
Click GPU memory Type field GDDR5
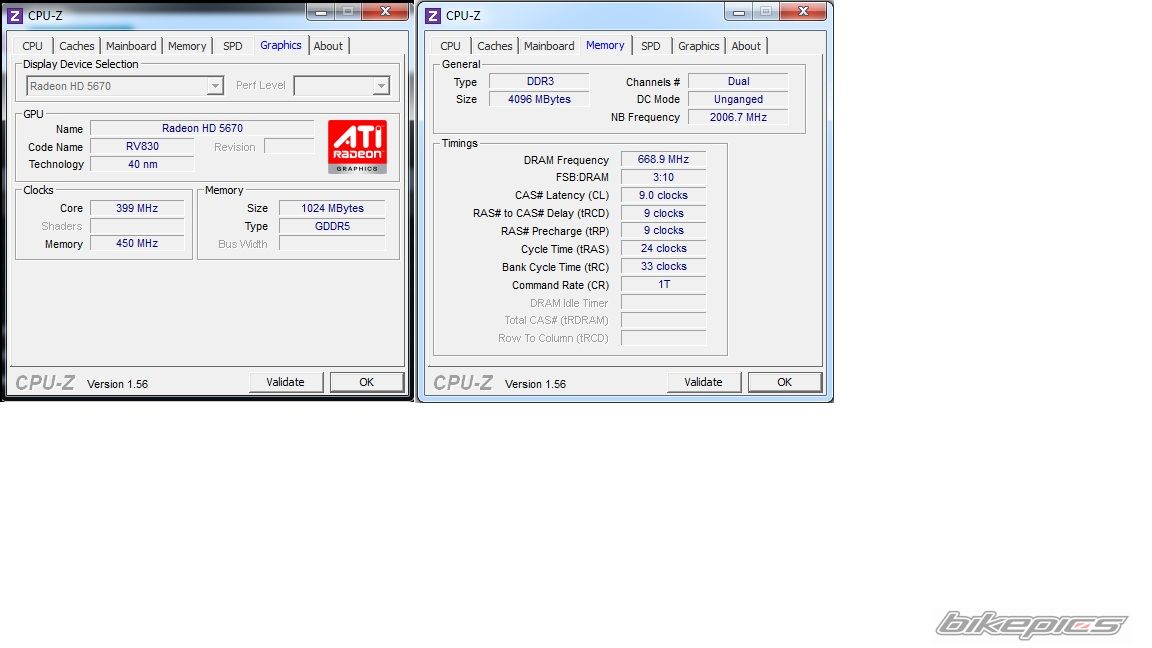332,226
